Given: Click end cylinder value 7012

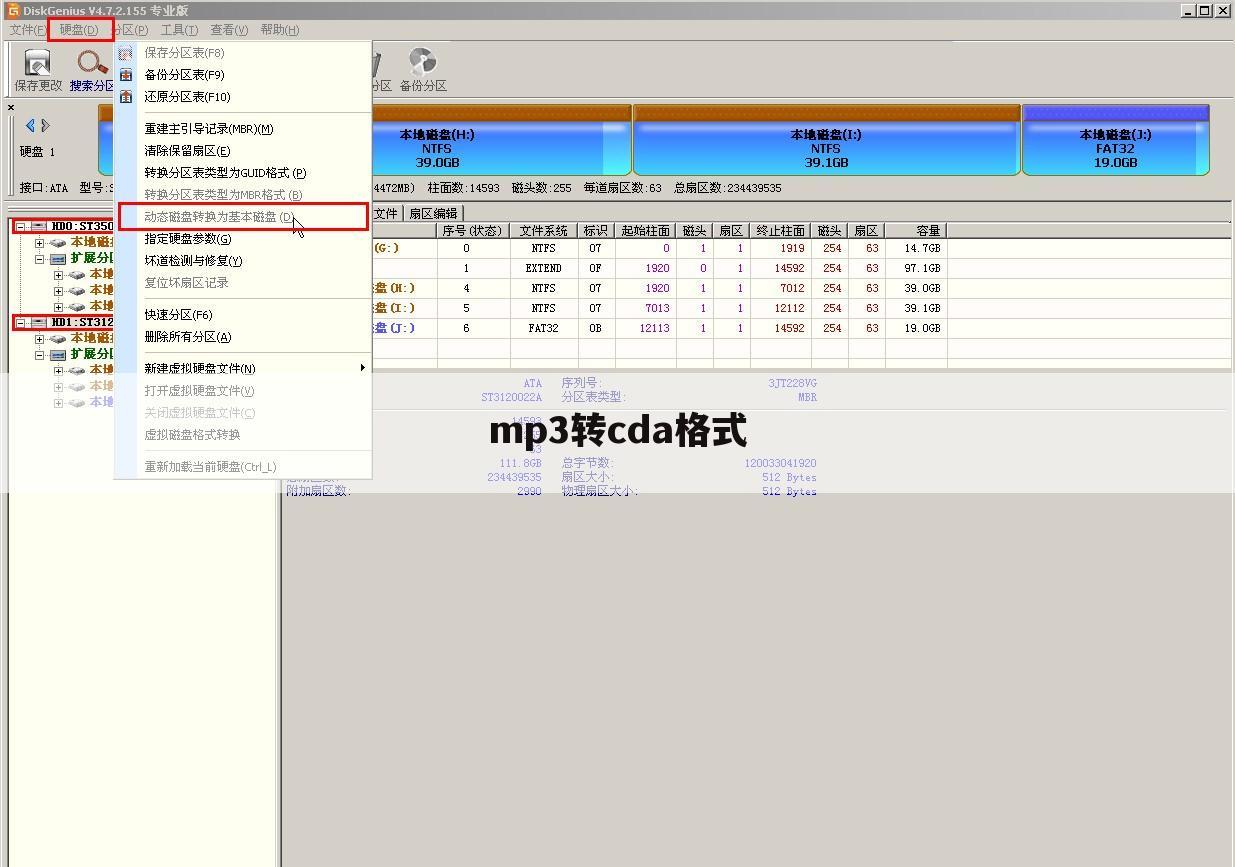Looking at the screenshot, I should point(792,289).
